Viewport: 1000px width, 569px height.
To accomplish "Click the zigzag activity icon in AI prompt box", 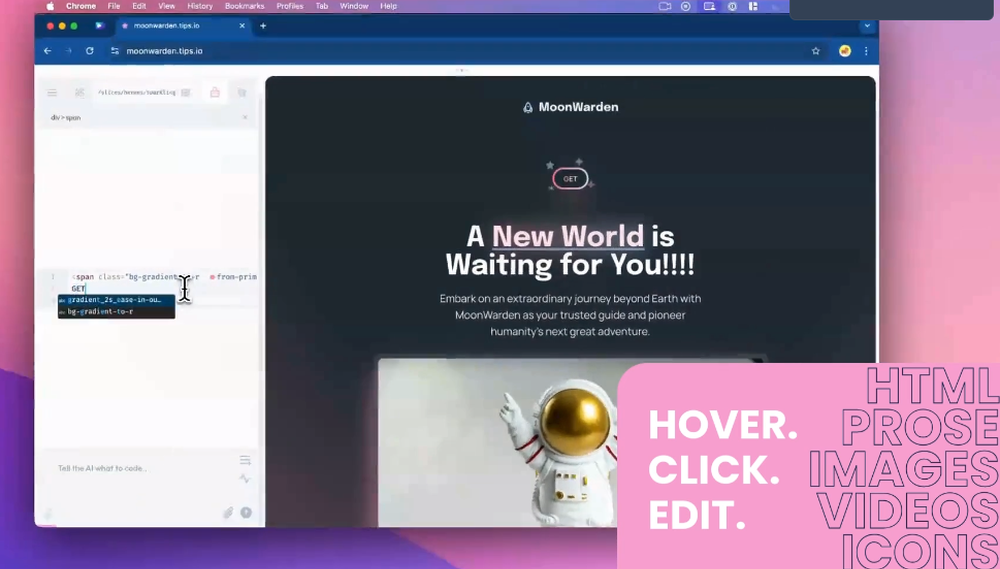I will (245, 478).
